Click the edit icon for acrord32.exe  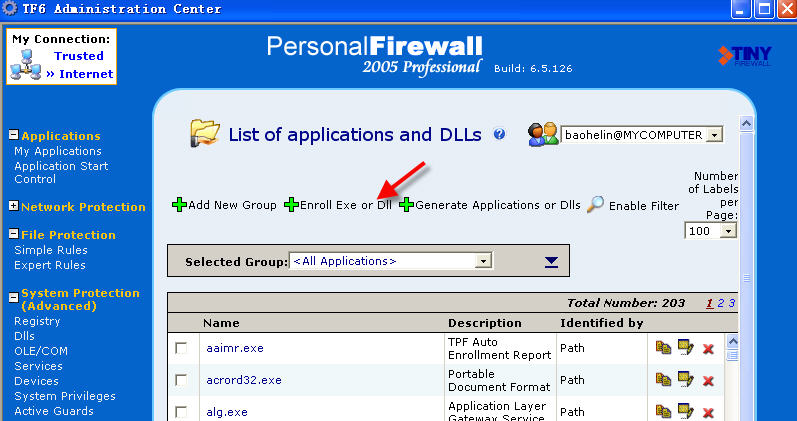click(685, 379)
